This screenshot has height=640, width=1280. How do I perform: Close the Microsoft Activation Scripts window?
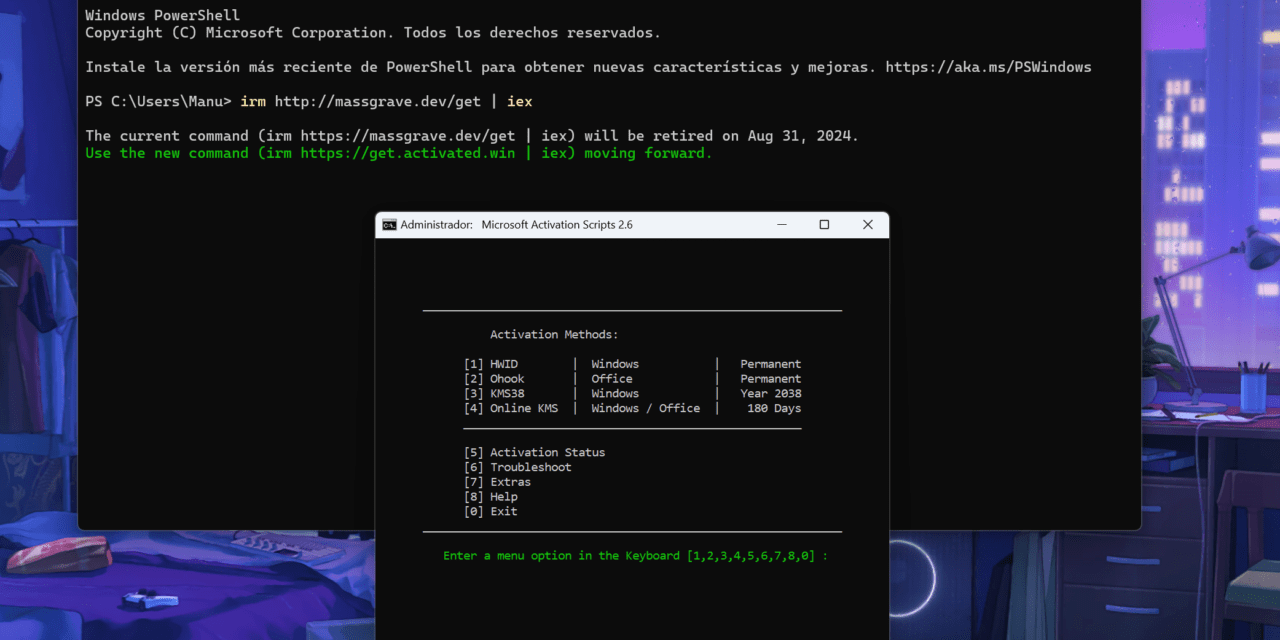[x=867, y=225]
